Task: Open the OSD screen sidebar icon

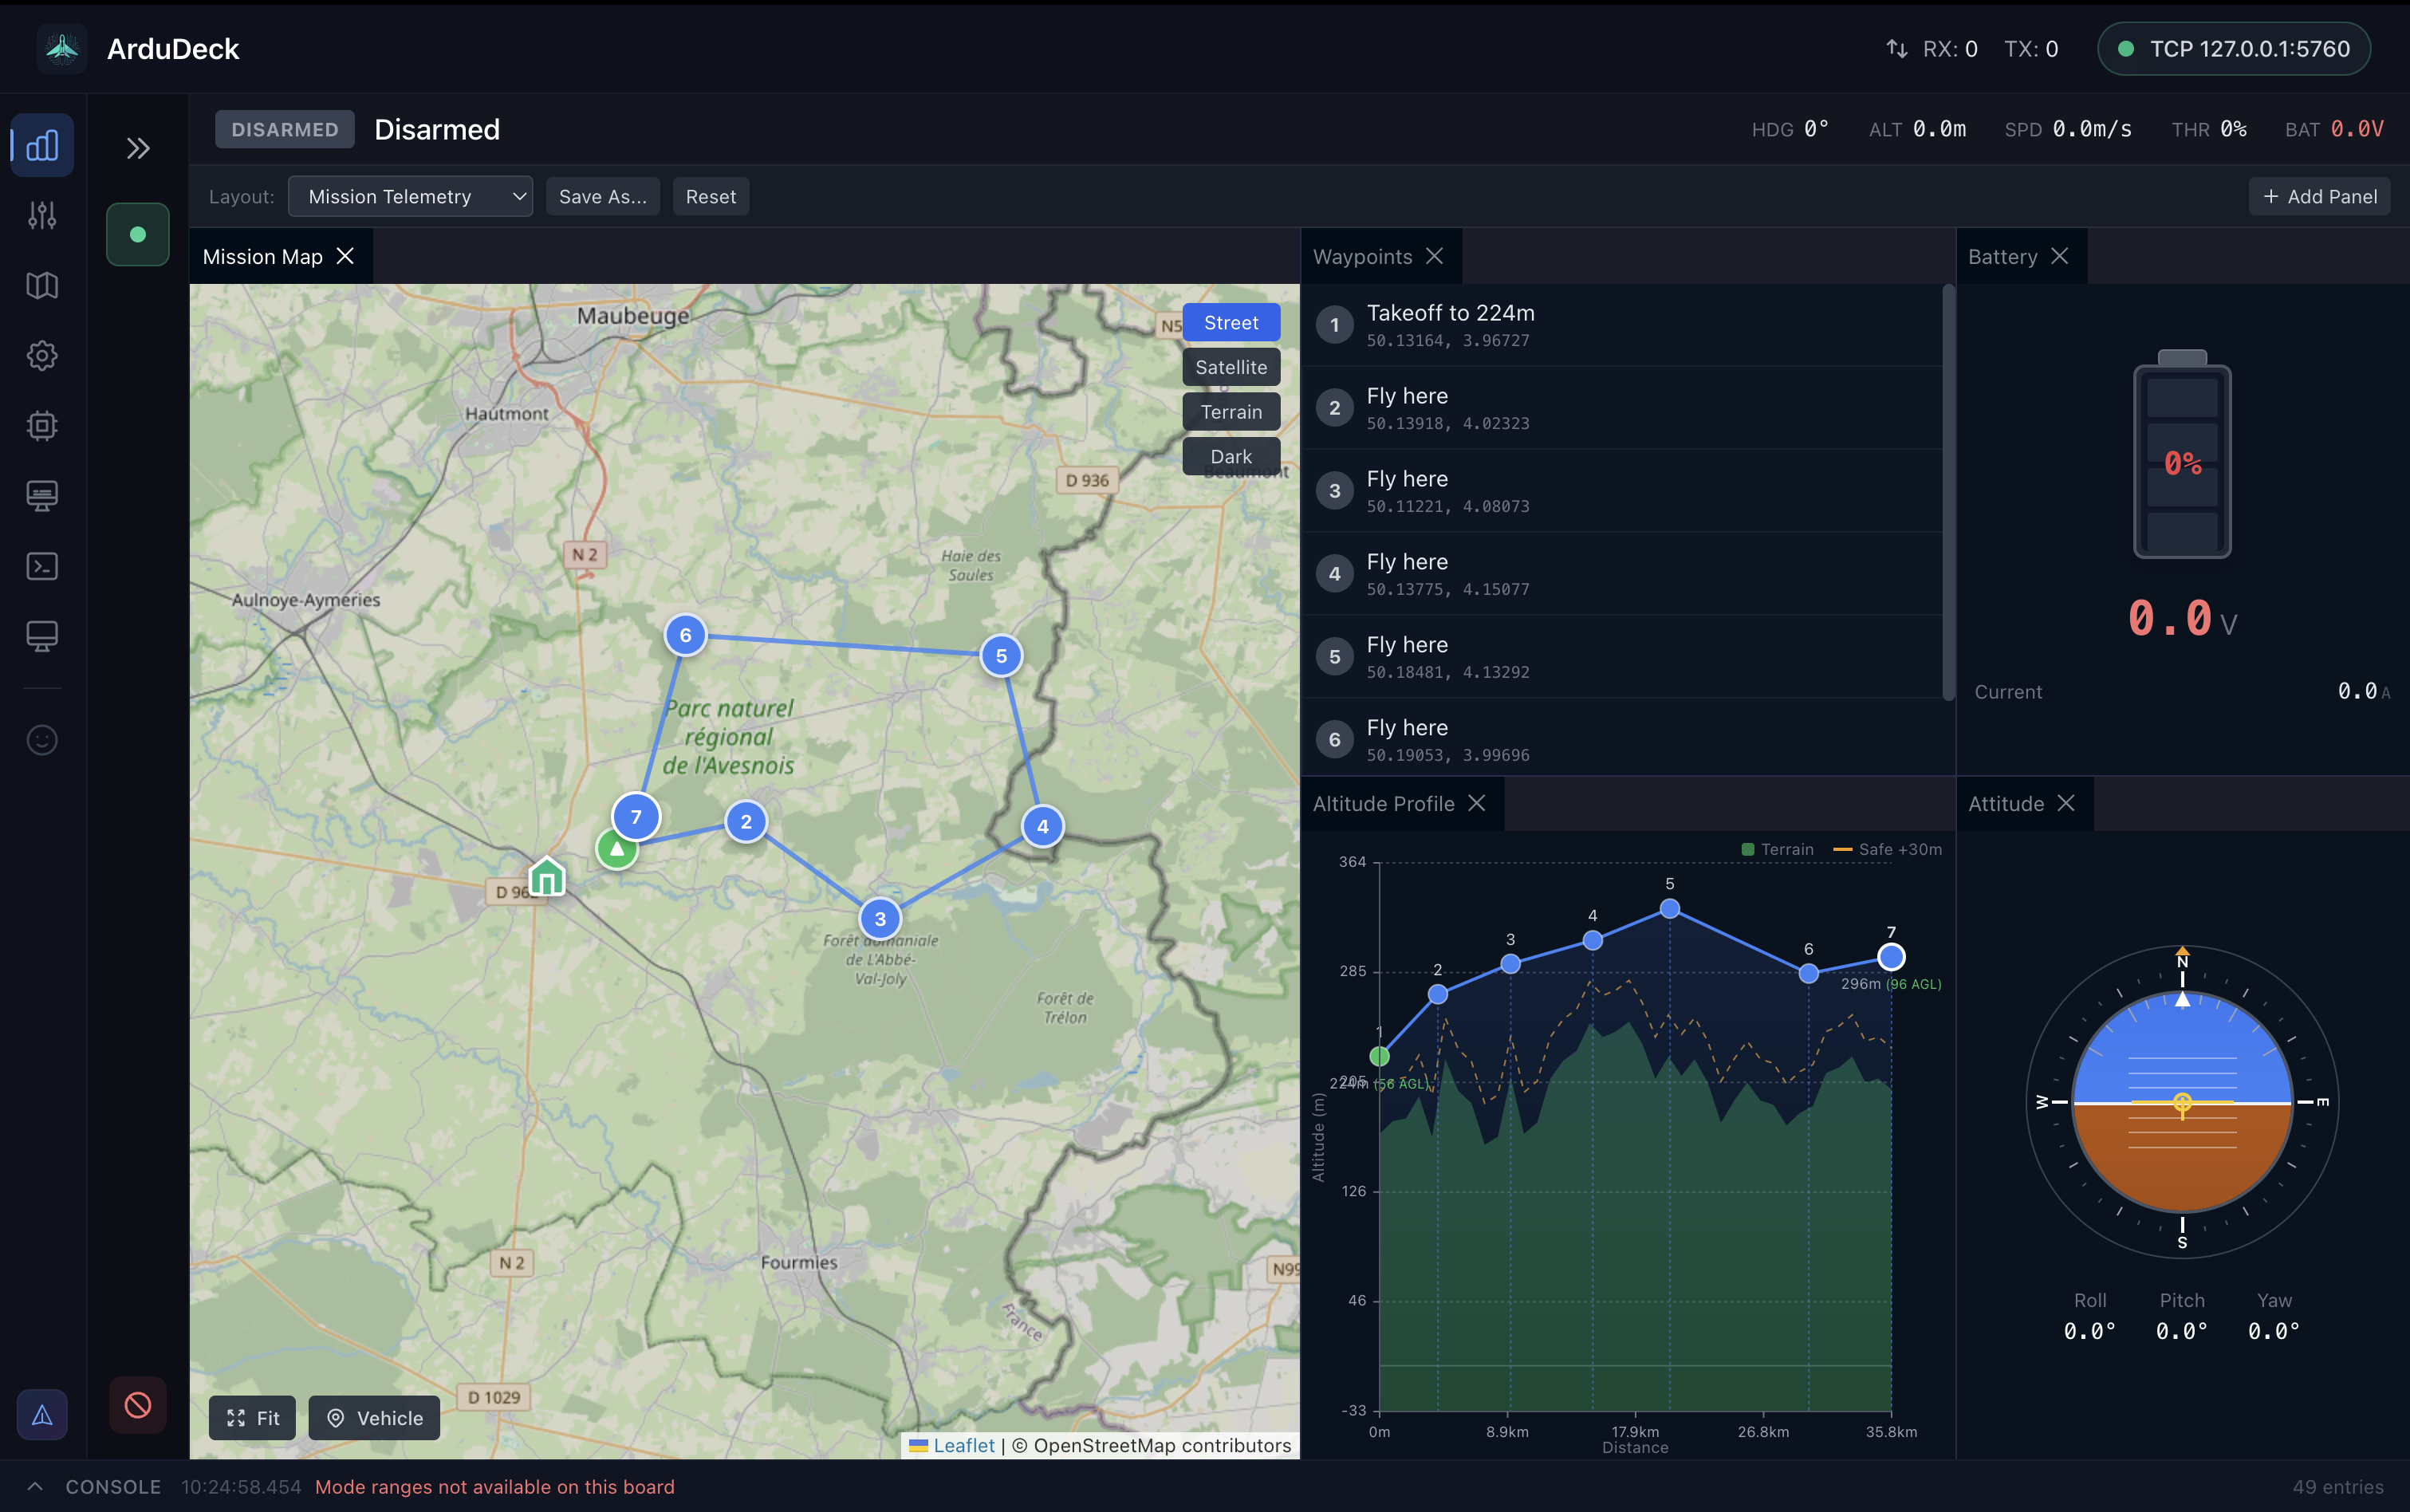Action: (x=42, y=496)
